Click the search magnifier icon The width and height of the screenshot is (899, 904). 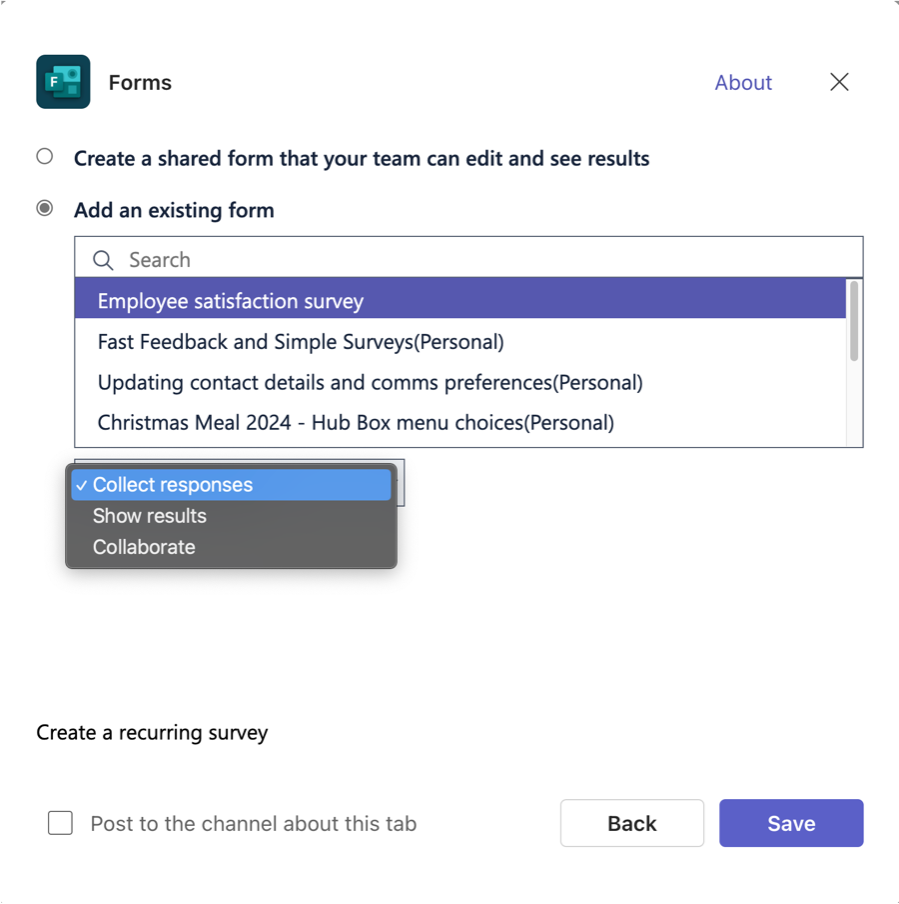pyautogui.click(x=101, y=259)
